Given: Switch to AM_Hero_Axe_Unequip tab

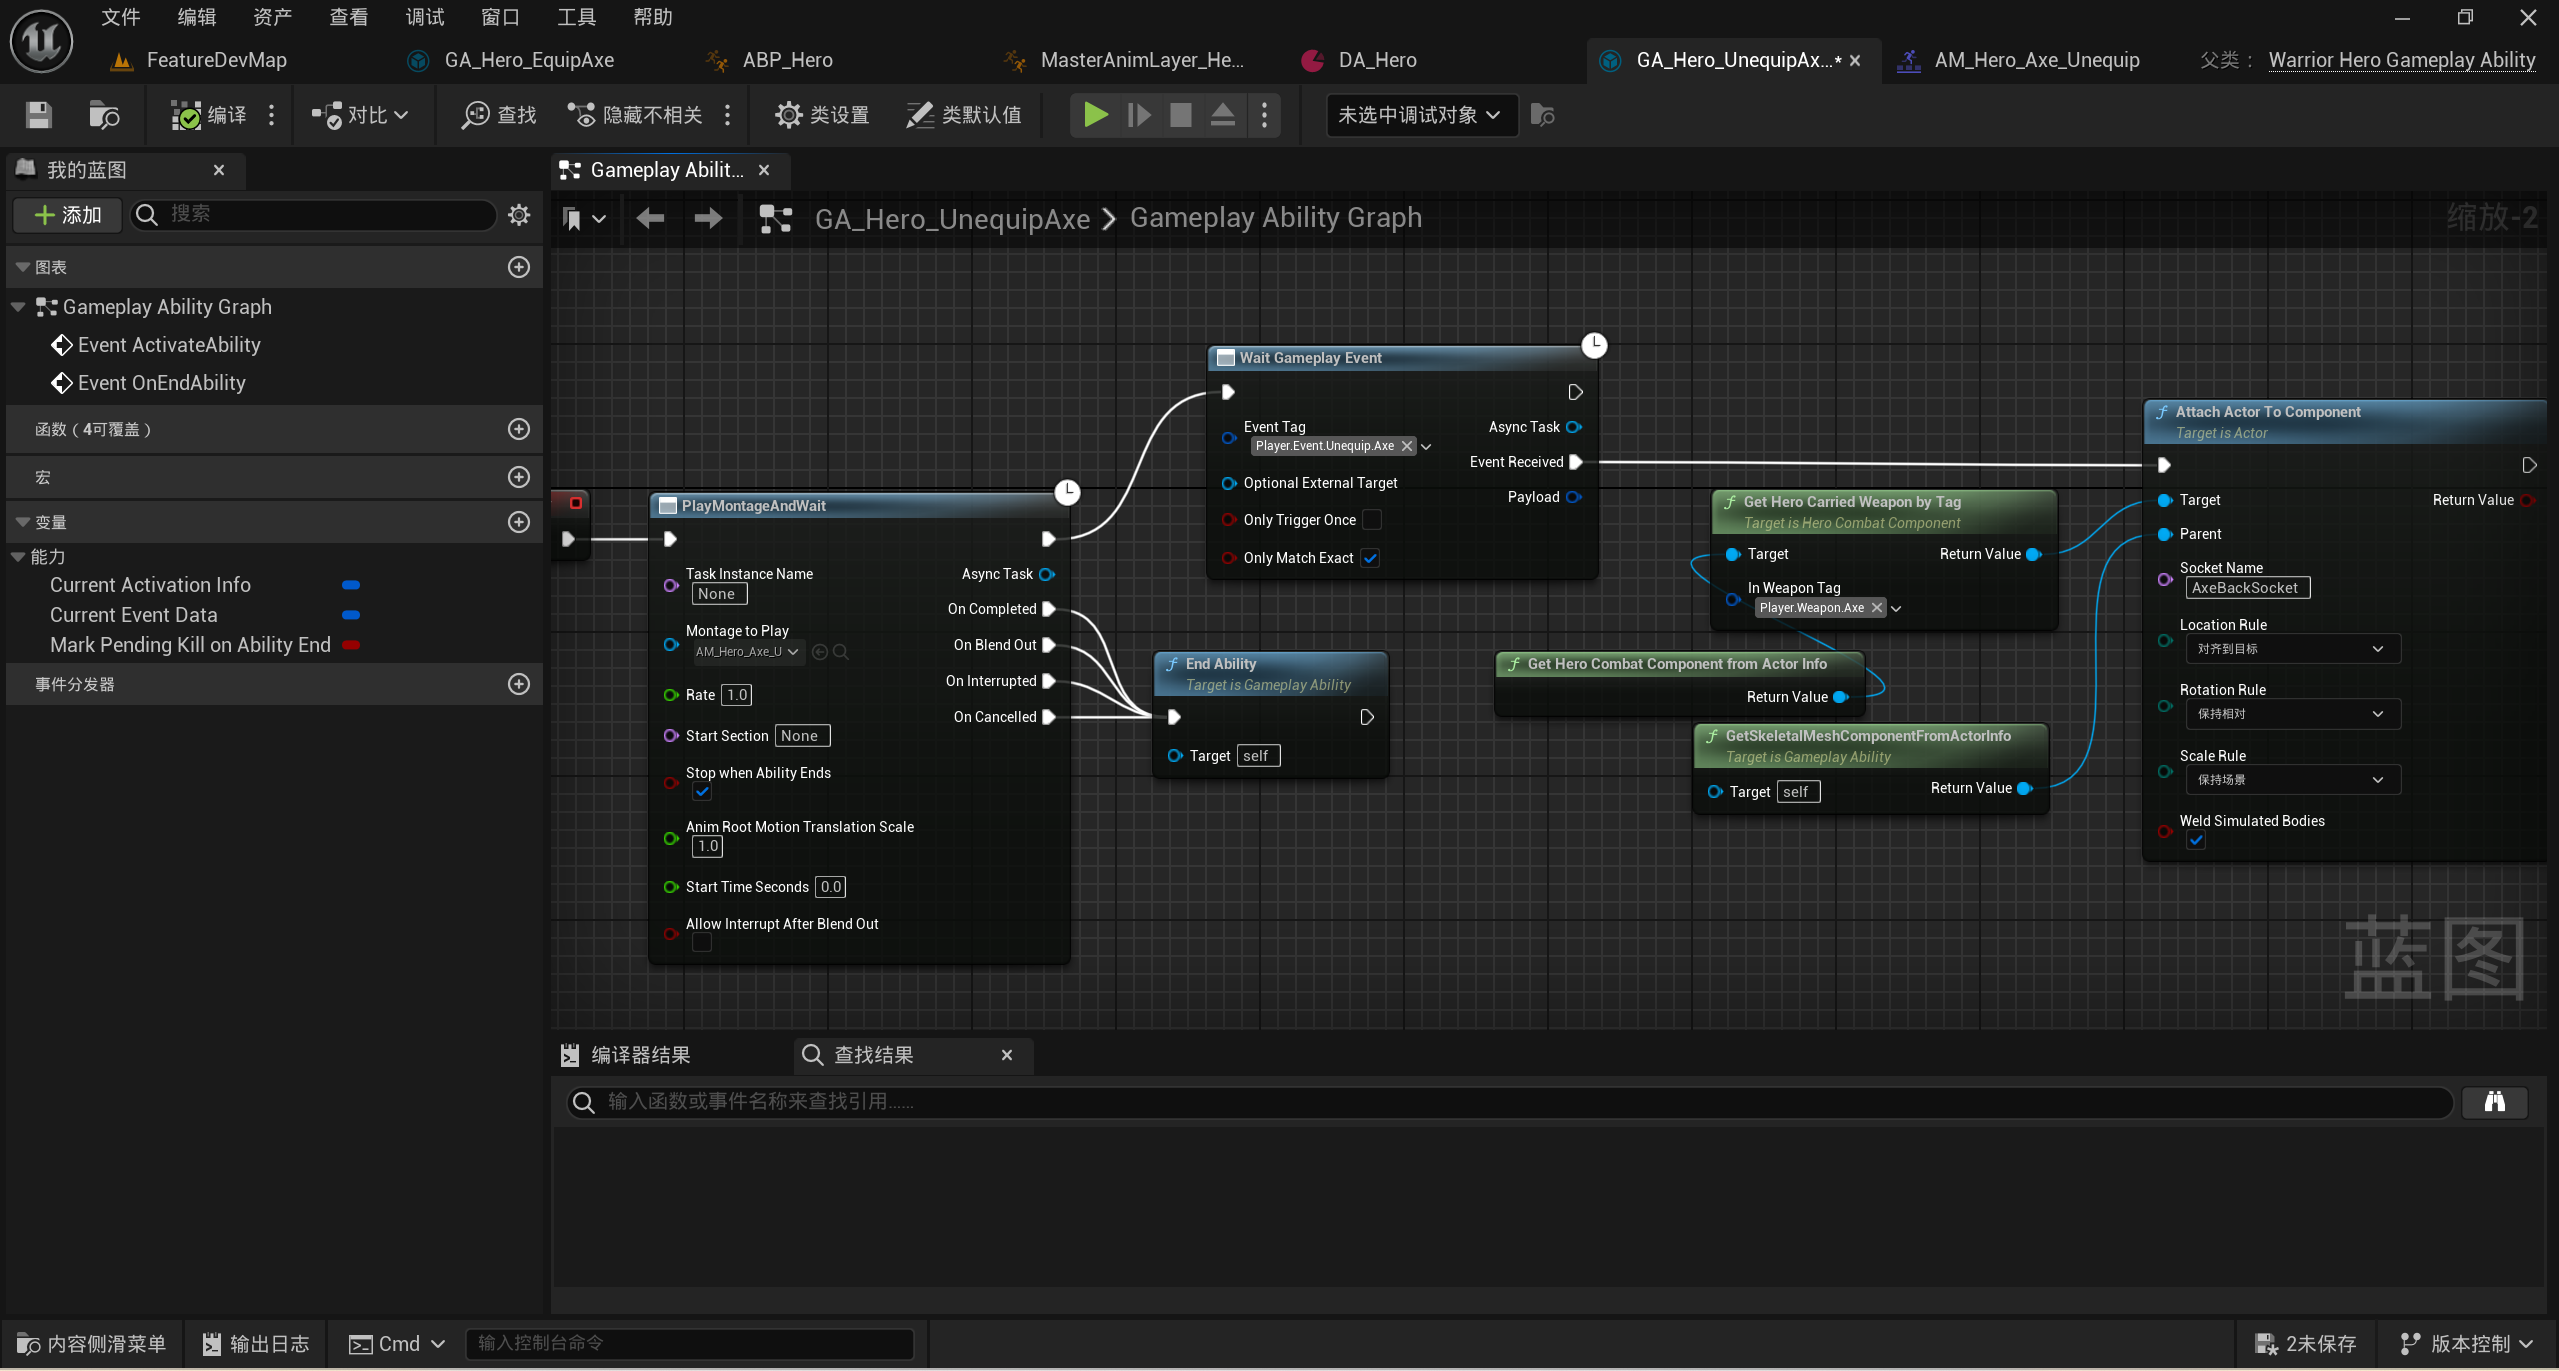Looking at the screenshot, I should [x=2036, y=60].
